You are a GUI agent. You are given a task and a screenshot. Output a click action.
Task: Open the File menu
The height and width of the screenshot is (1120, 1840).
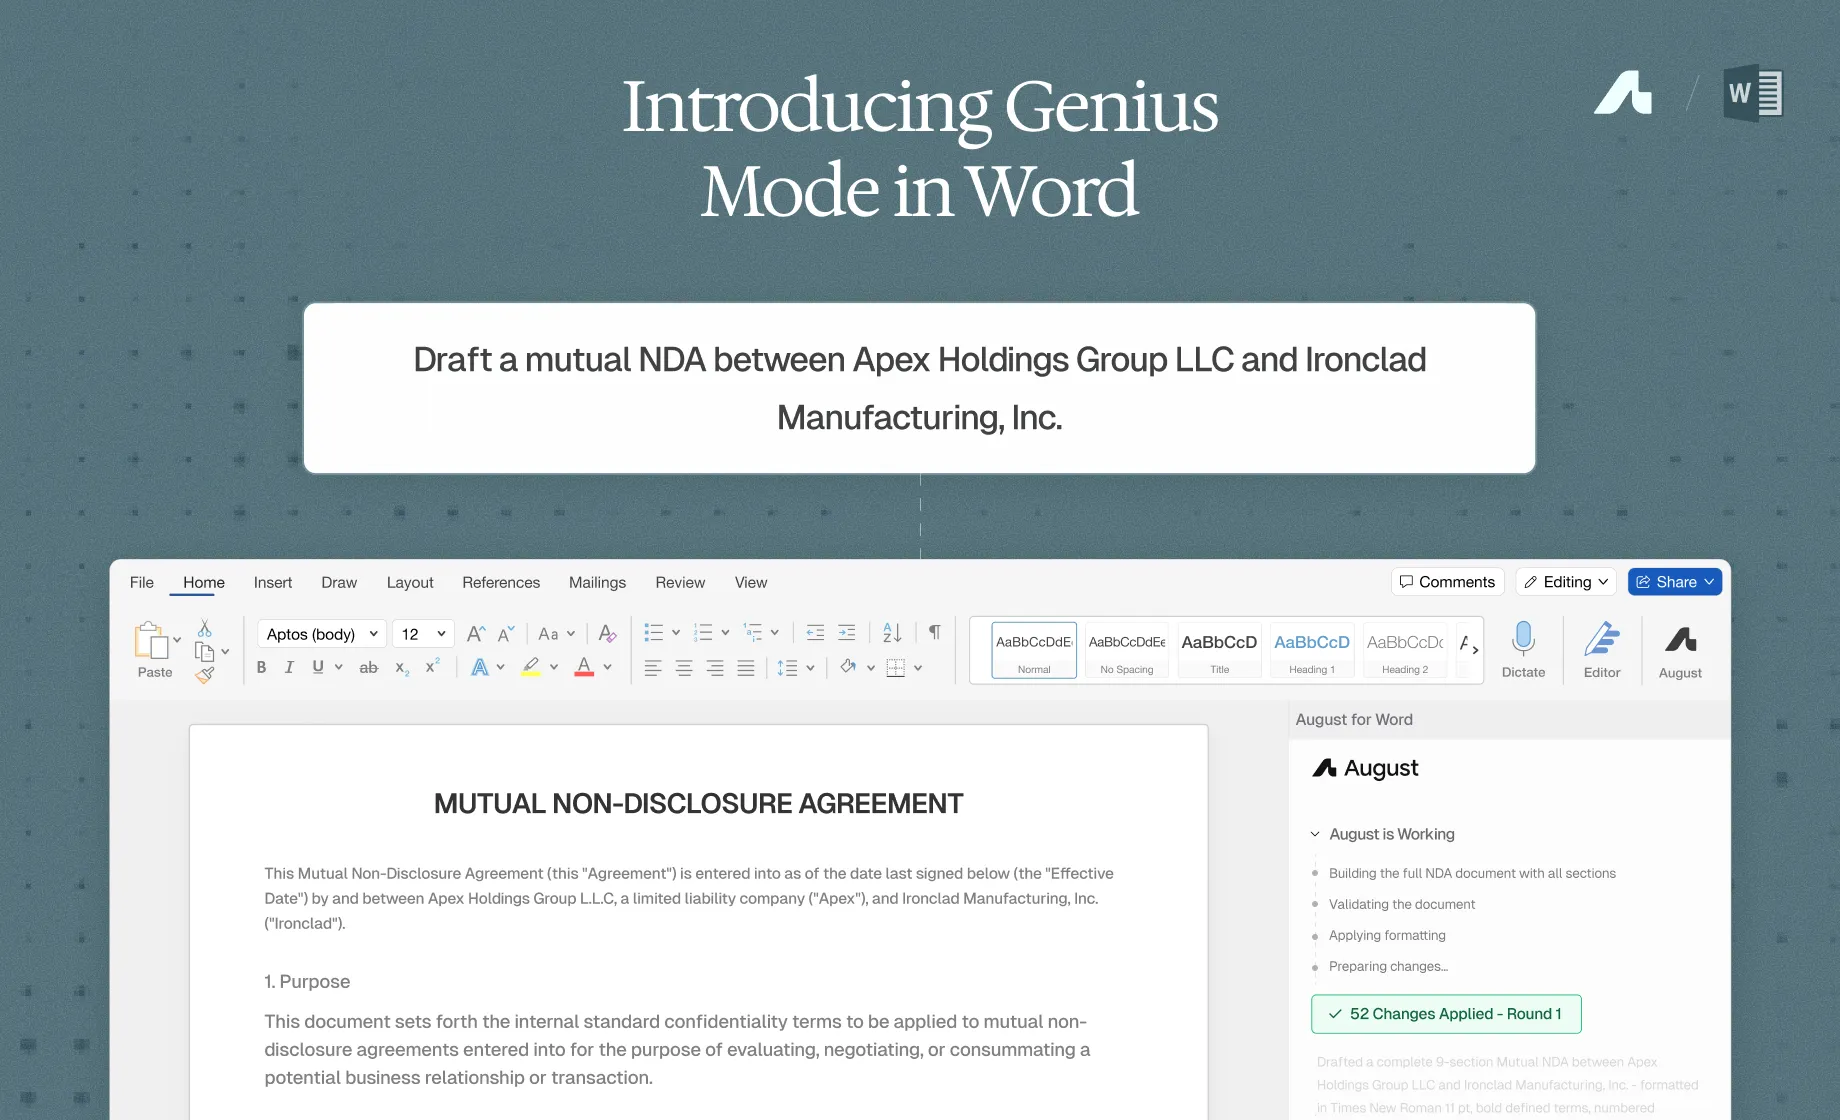(x=142, y=582)
